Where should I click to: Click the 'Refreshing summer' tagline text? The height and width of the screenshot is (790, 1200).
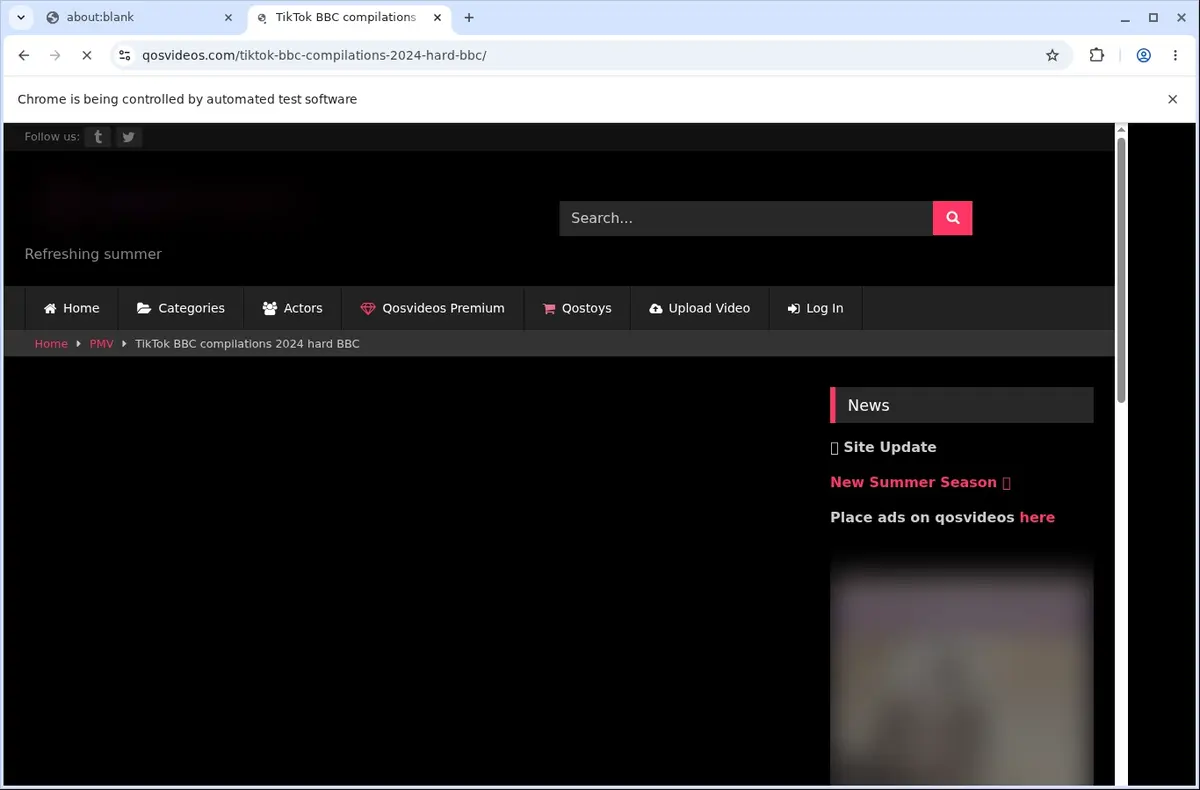(x=93, y=254)
